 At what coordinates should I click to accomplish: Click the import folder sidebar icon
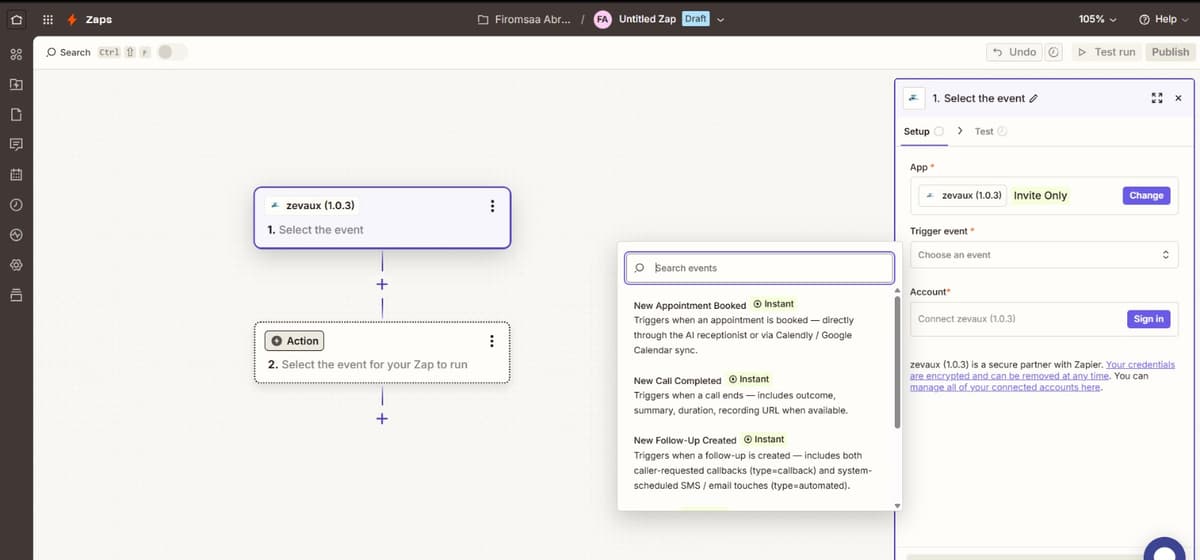click(x=16, y=84)
